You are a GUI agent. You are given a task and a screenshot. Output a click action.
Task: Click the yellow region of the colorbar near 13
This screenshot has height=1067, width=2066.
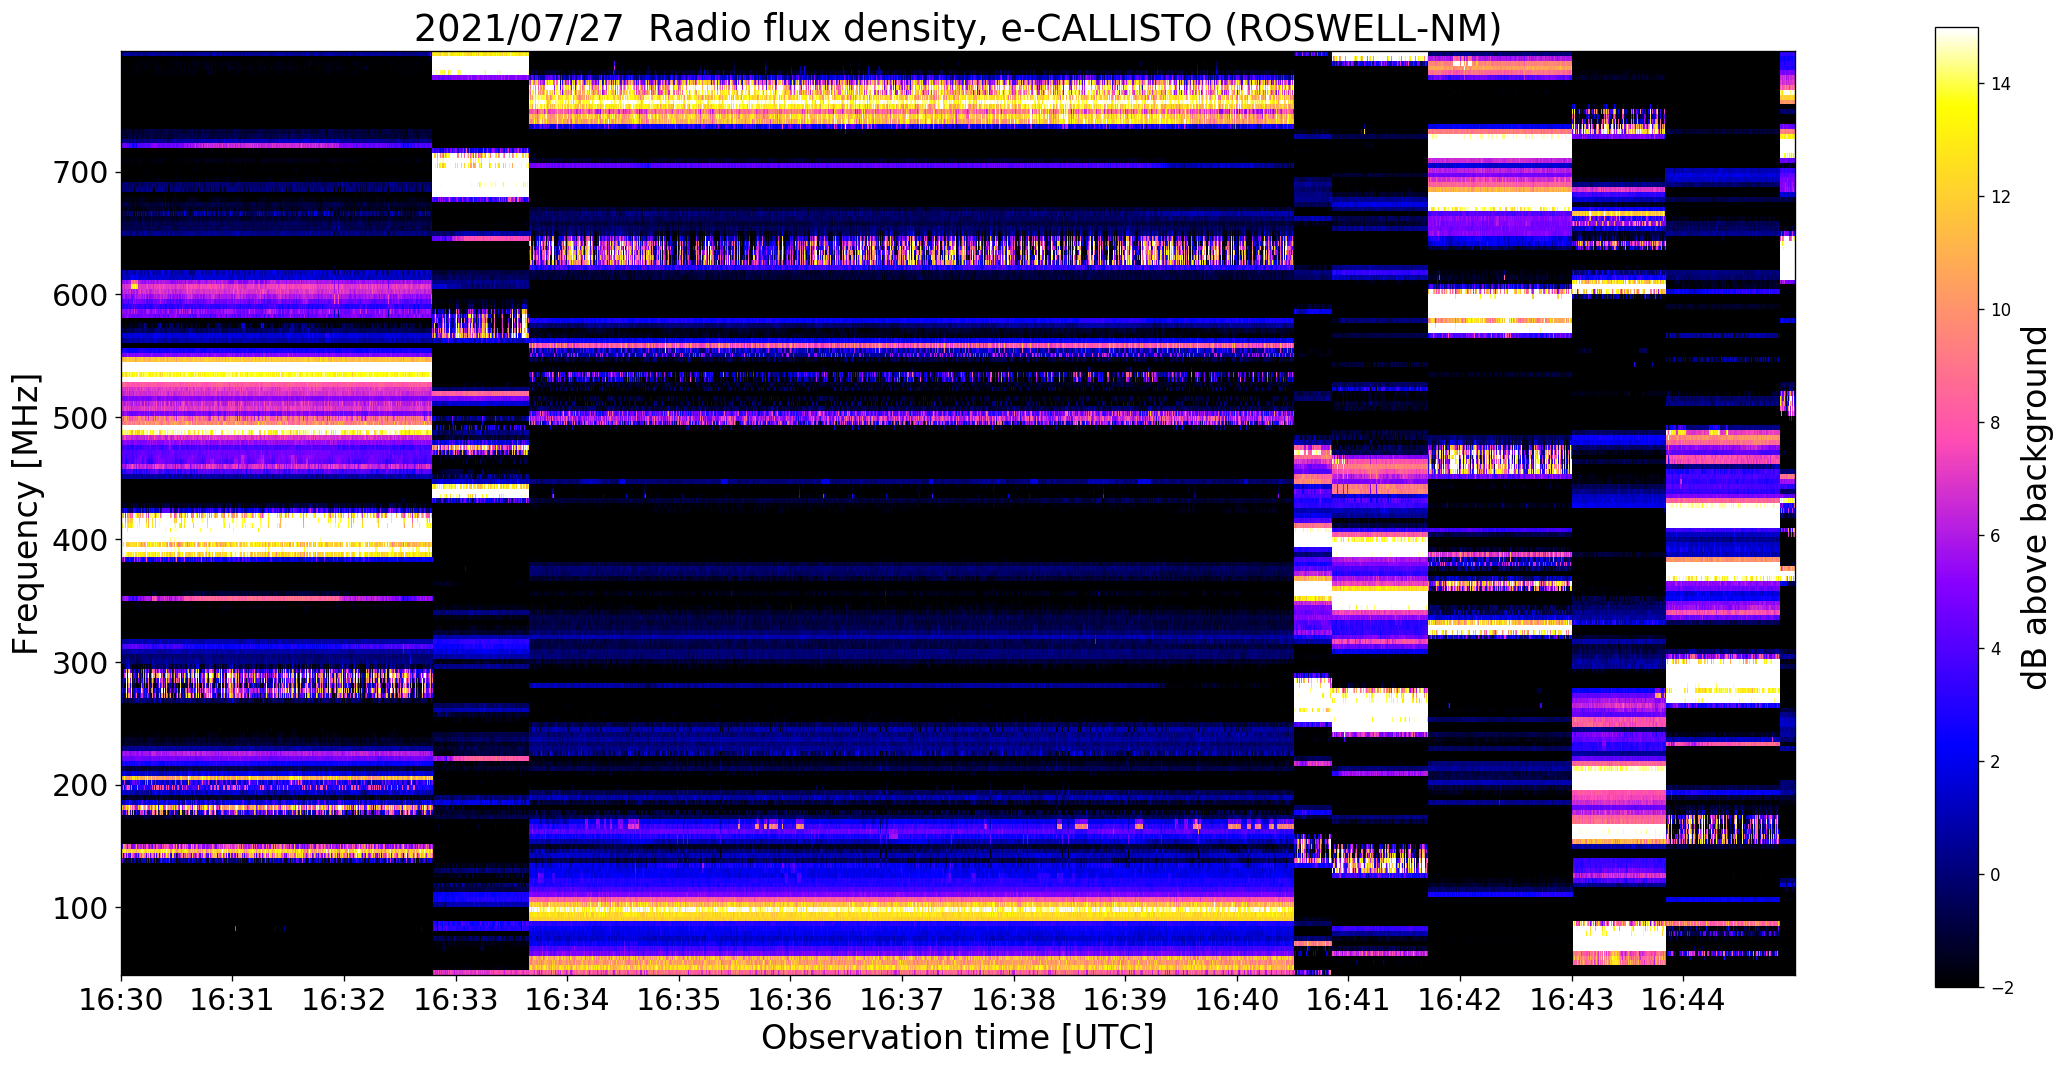1957,140
